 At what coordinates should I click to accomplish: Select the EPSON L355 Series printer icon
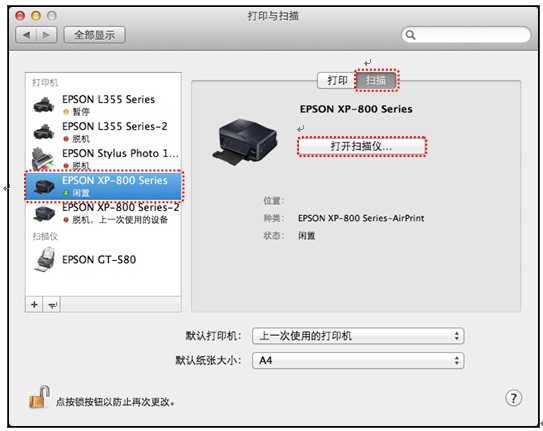pyautogui.click(x=44, y=105)
